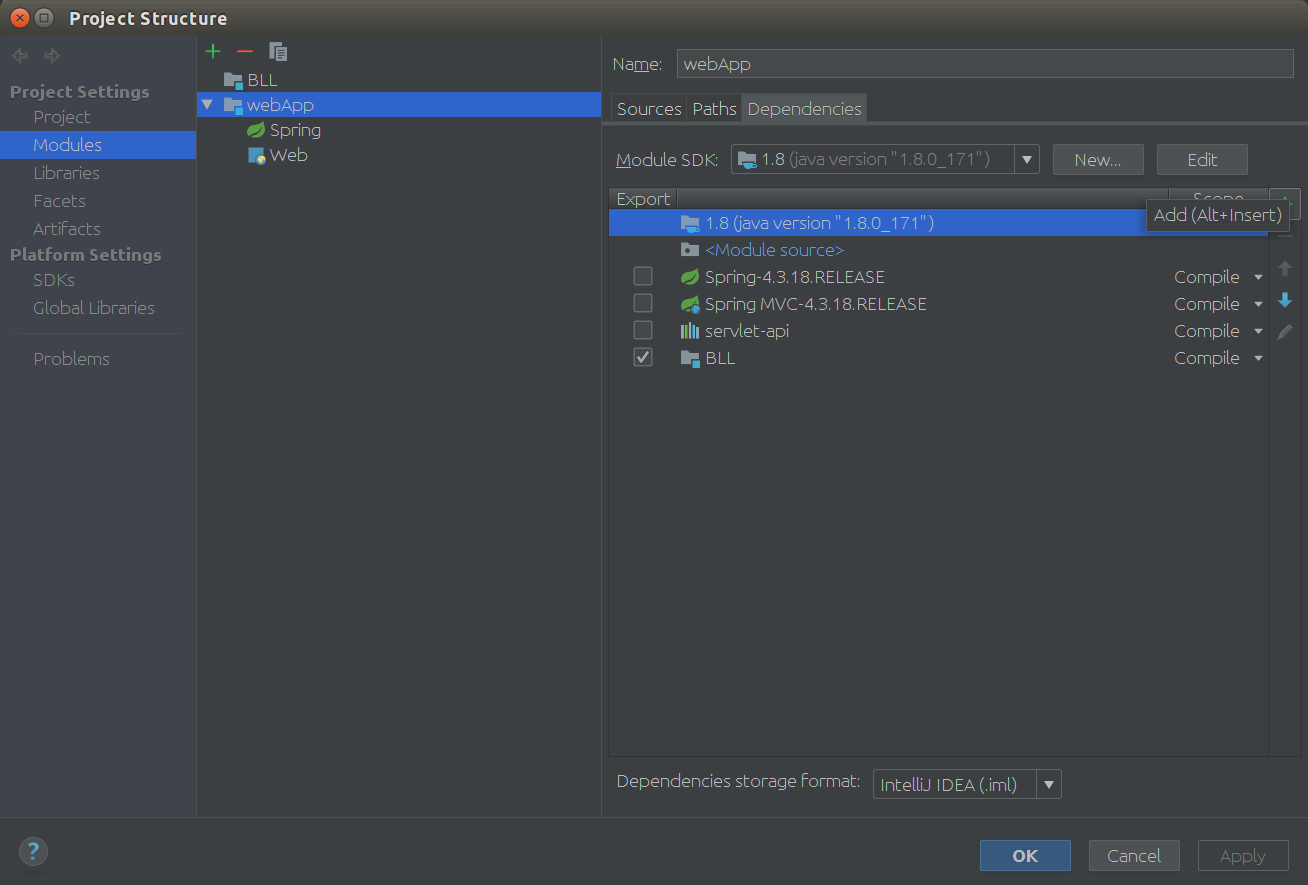Image resolution: width=1308 pixels, height=885 pixels.
Task: Move dependency down with the blue arrow
Action: (x=1285, y=300)
